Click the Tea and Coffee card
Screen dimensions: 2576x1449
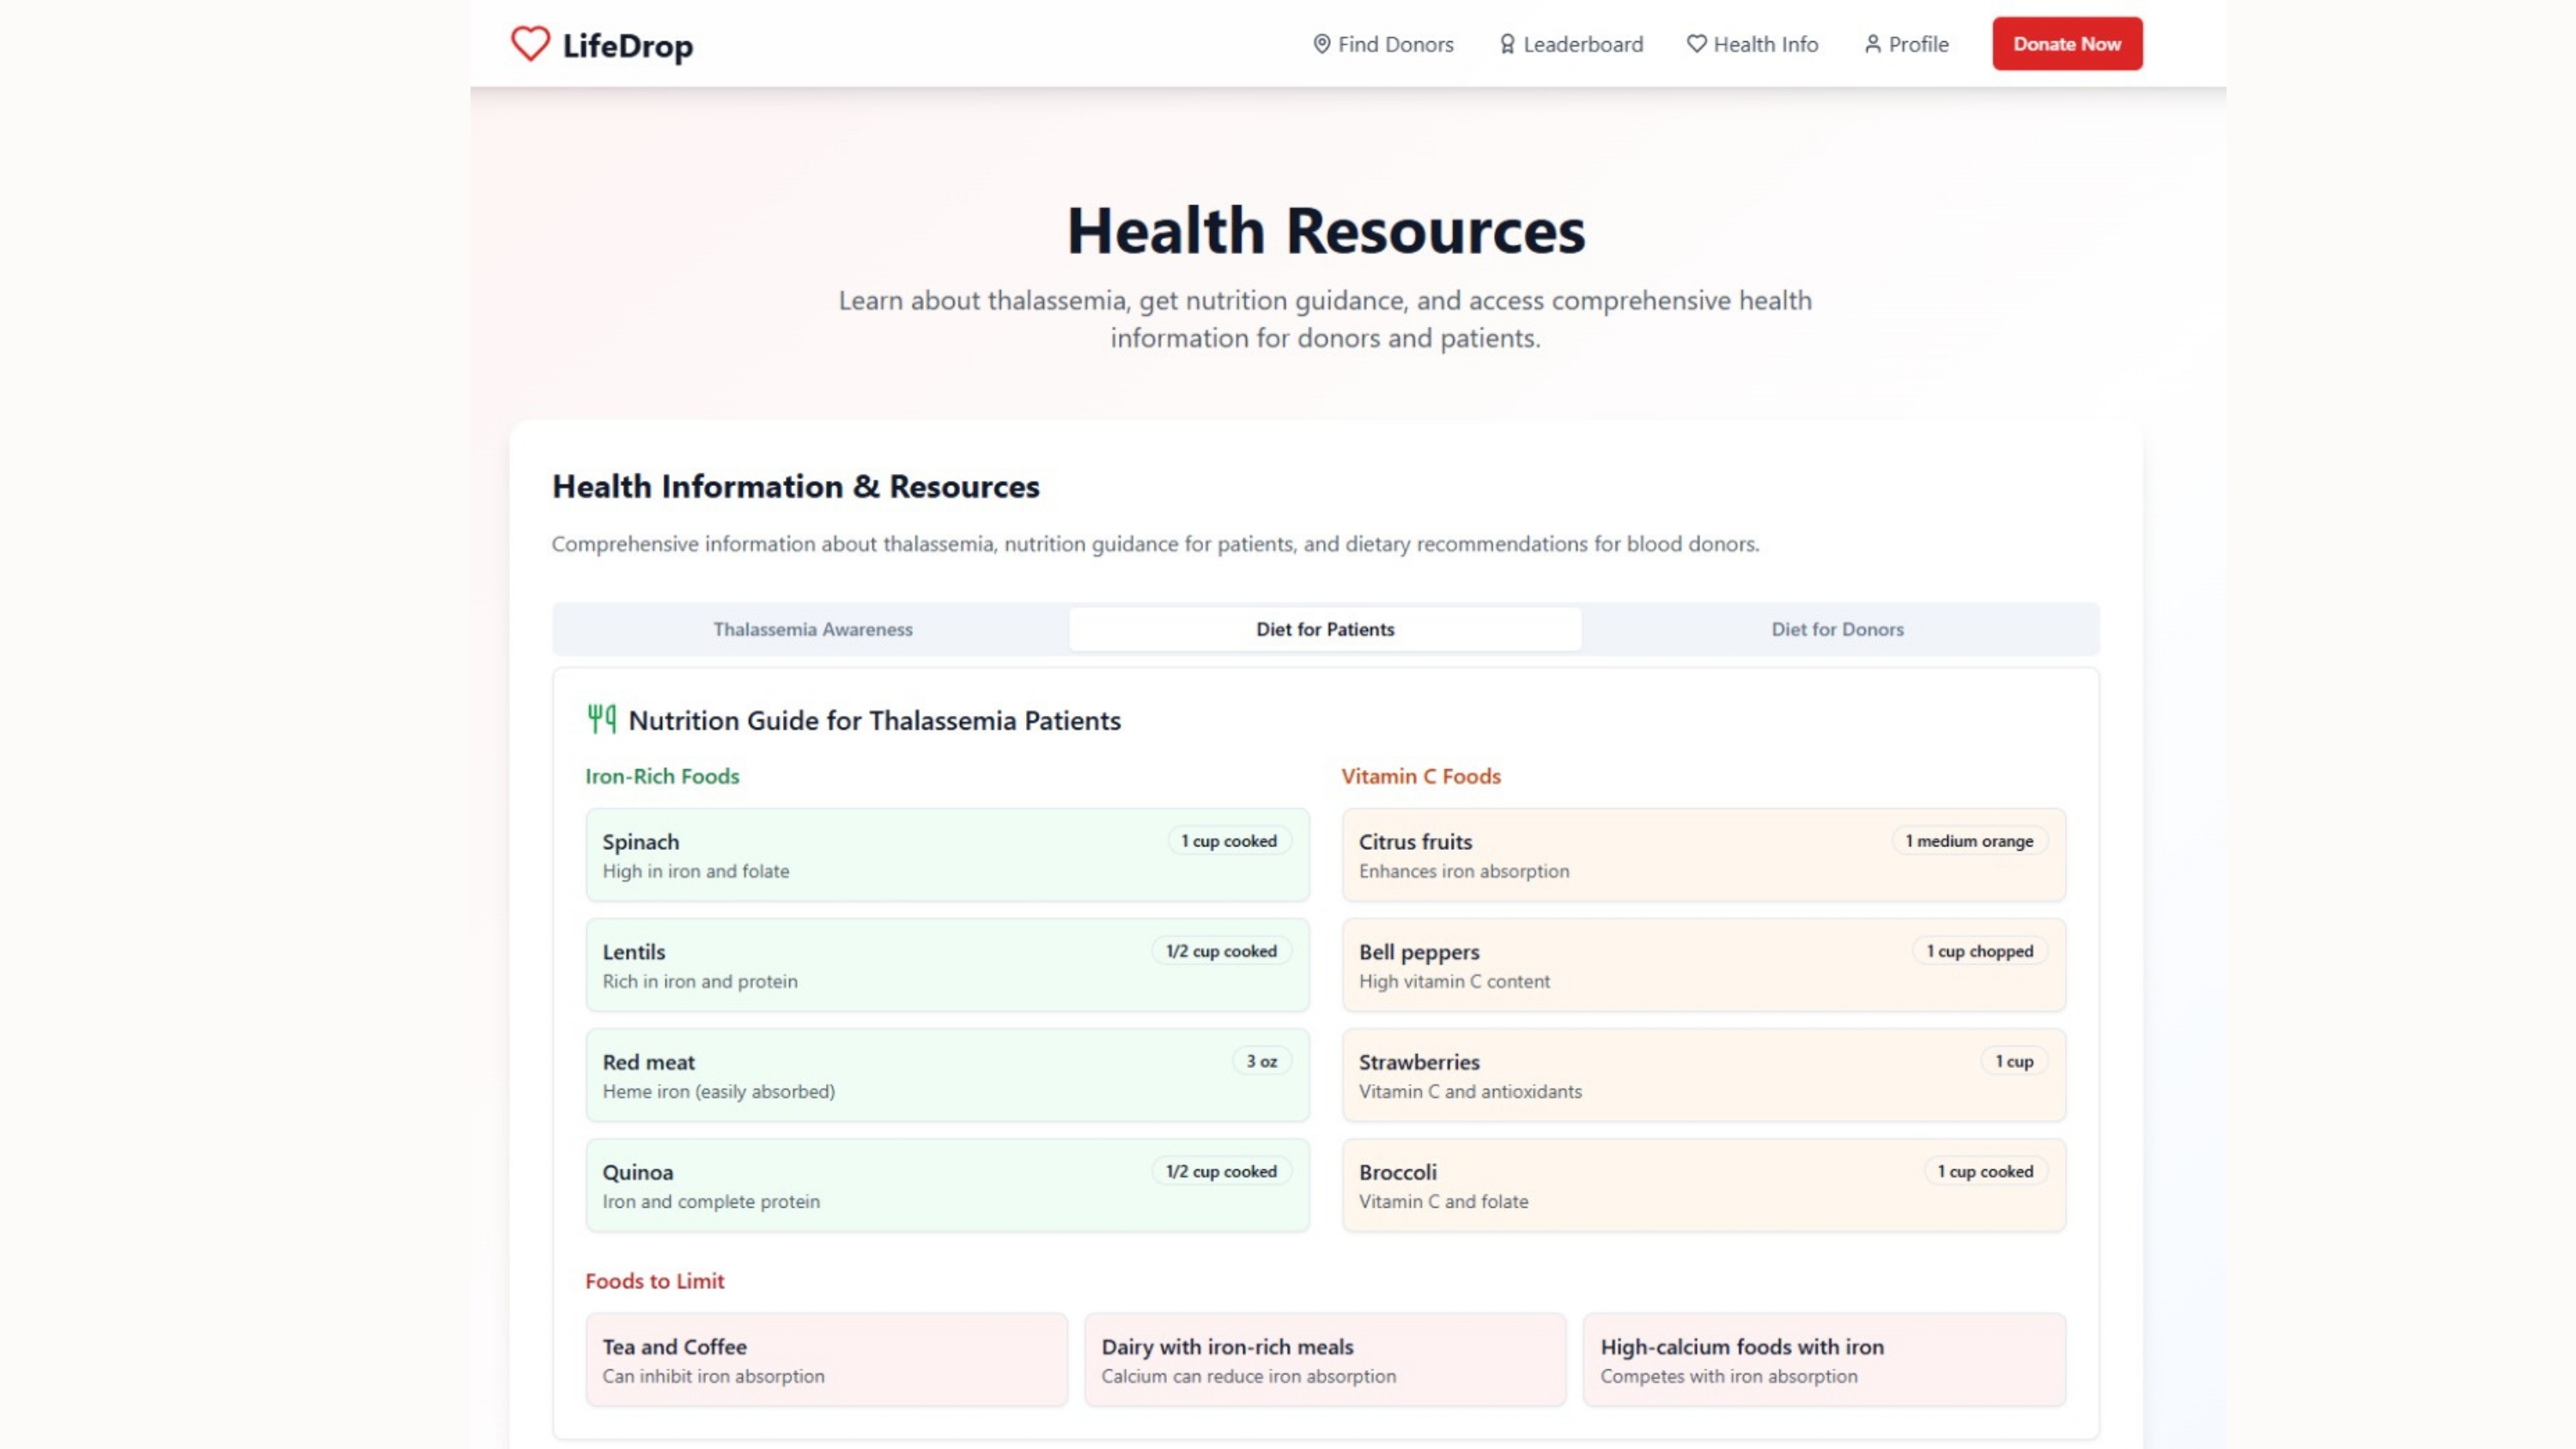pyautogui.click(x=826, y=1359)
